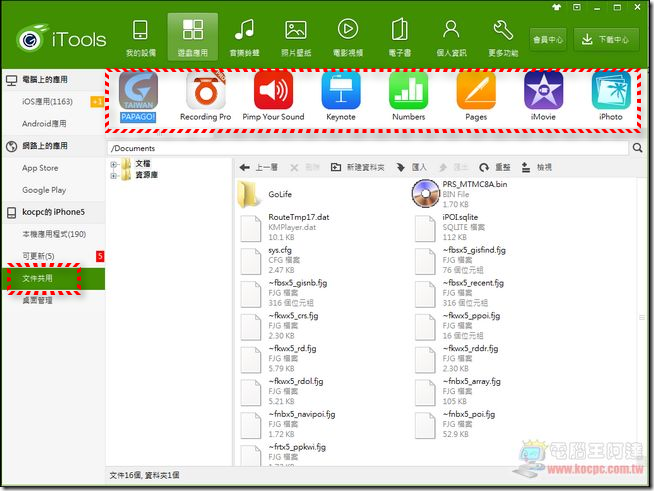
Task: Select the sys.cfg file
Action: 271,260
